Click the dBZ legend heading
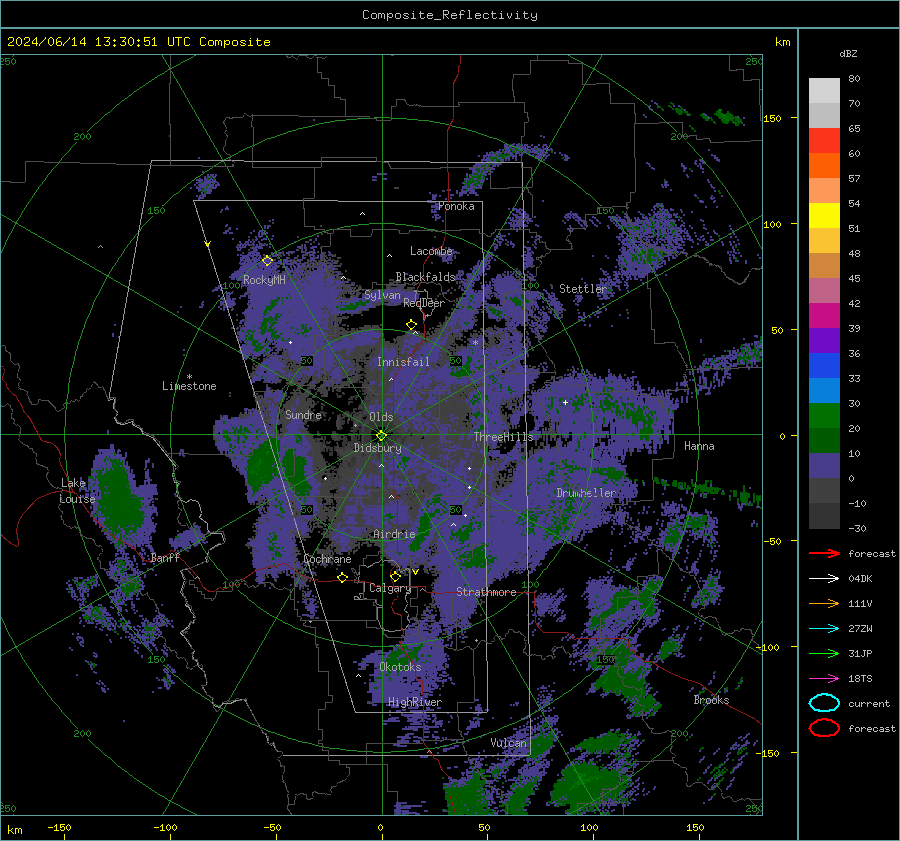 (848, 53)
